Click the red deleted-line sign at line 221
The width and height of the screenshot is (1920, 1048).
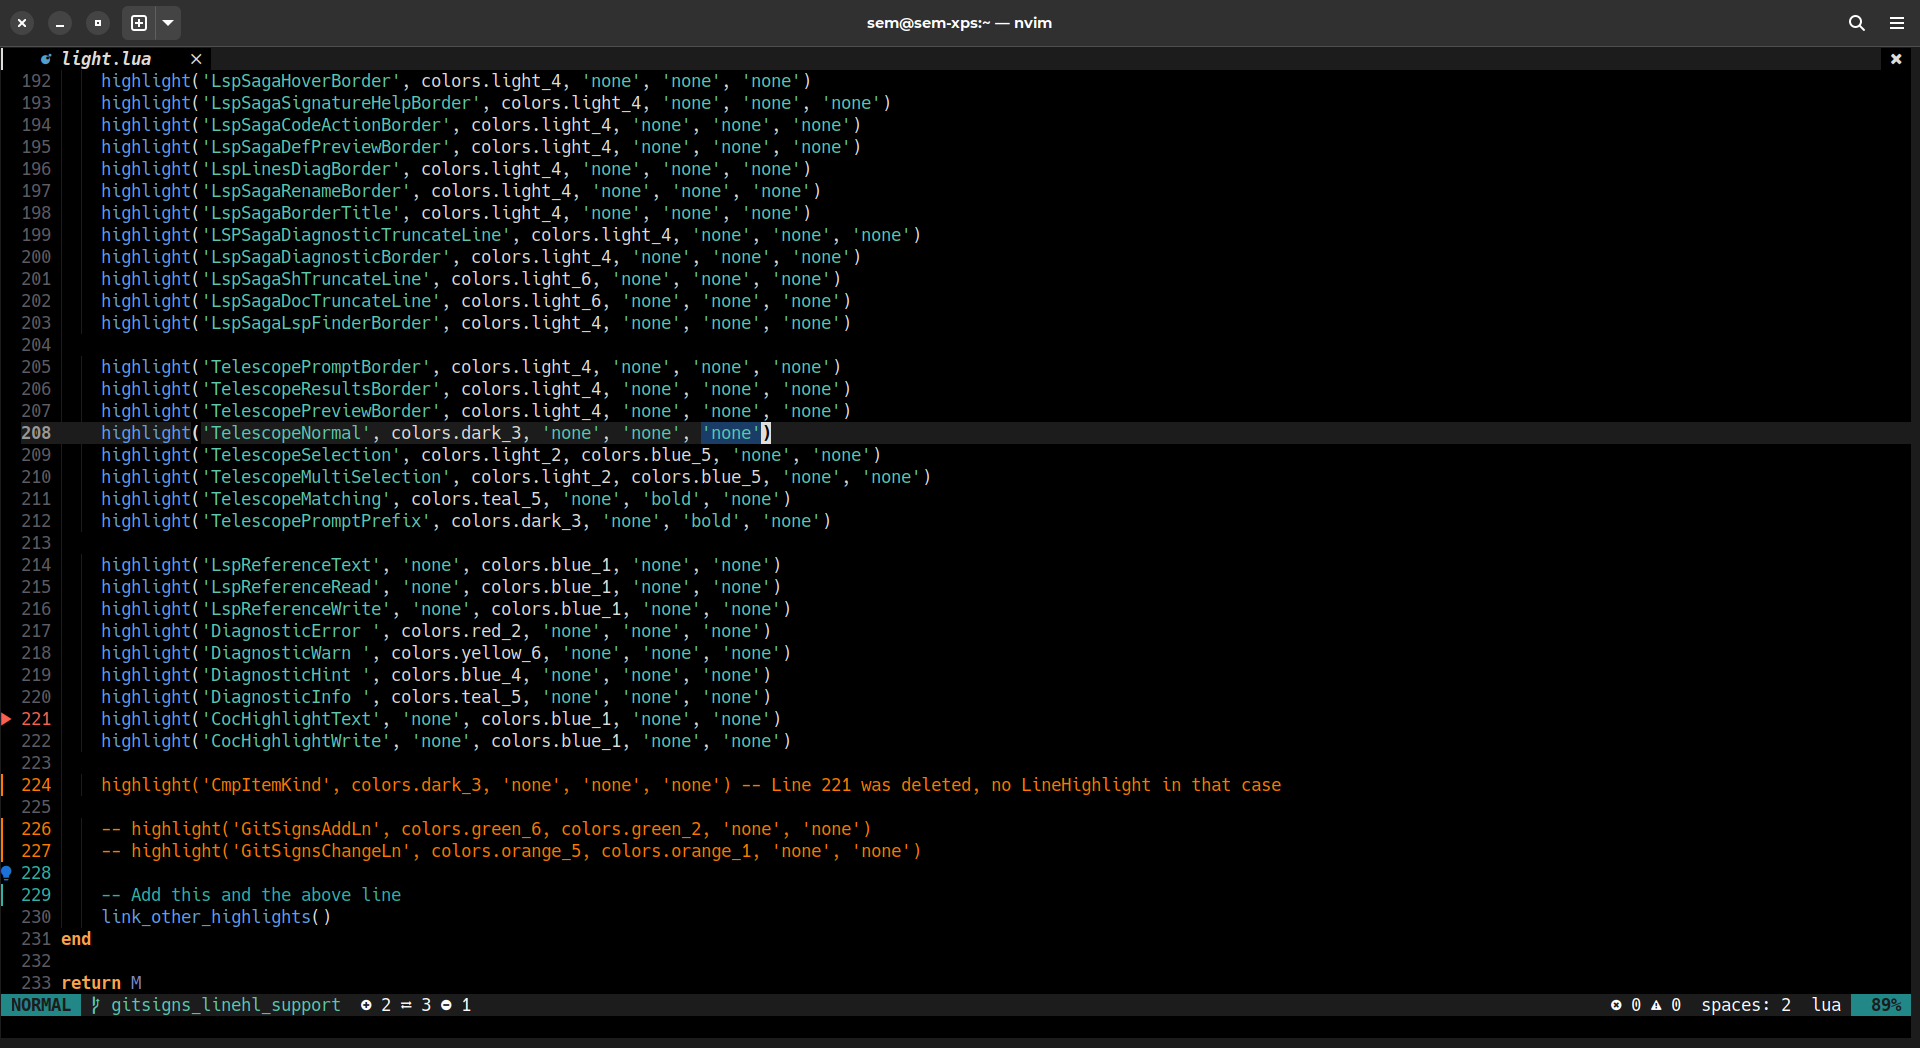click(x=6, y=719)
